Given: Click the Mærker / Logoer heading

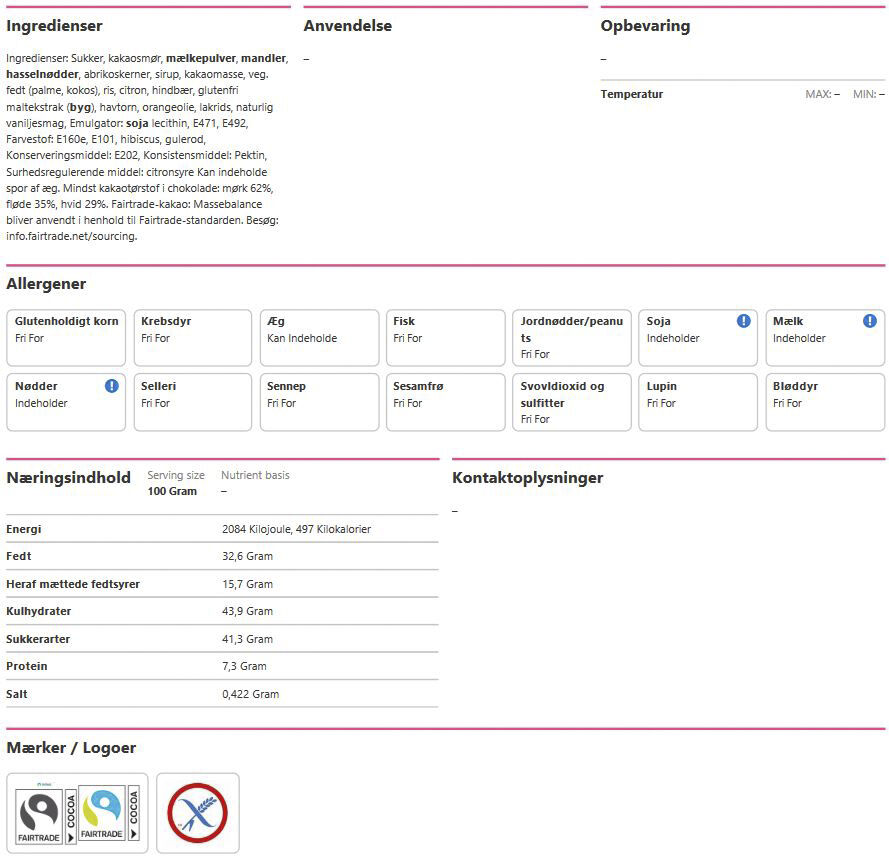Looking at the screenshot, I should pyautogui.click(x=71, y=748).
